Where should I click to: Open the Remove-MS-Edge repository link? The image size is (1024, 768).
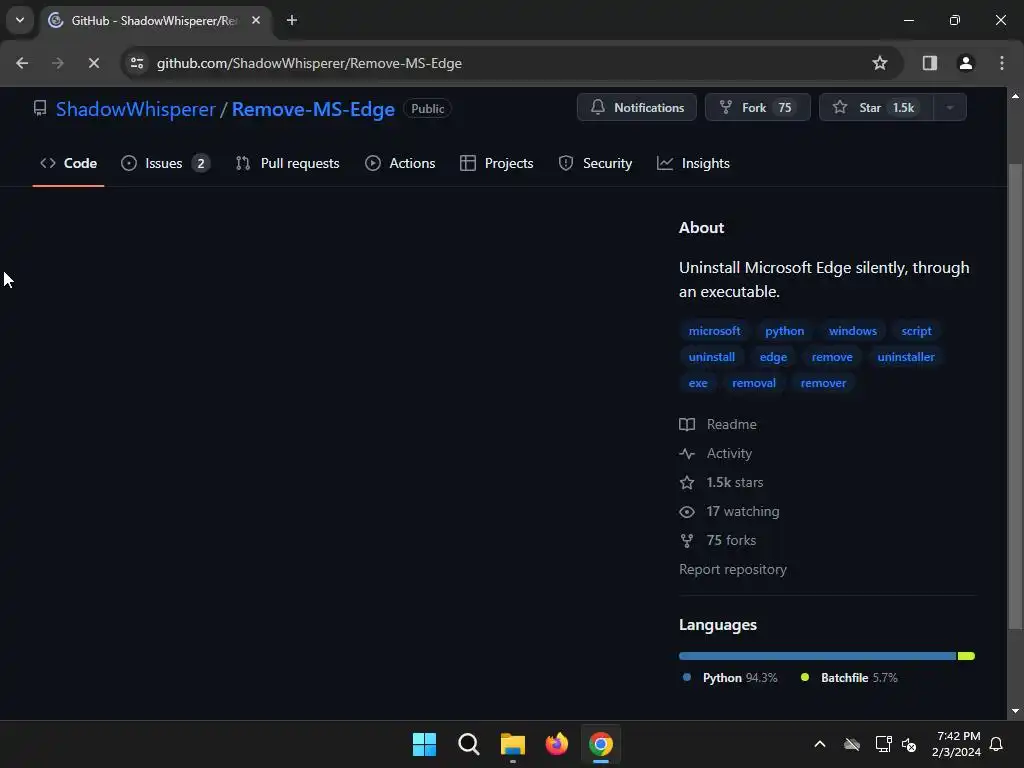point(313,109)
